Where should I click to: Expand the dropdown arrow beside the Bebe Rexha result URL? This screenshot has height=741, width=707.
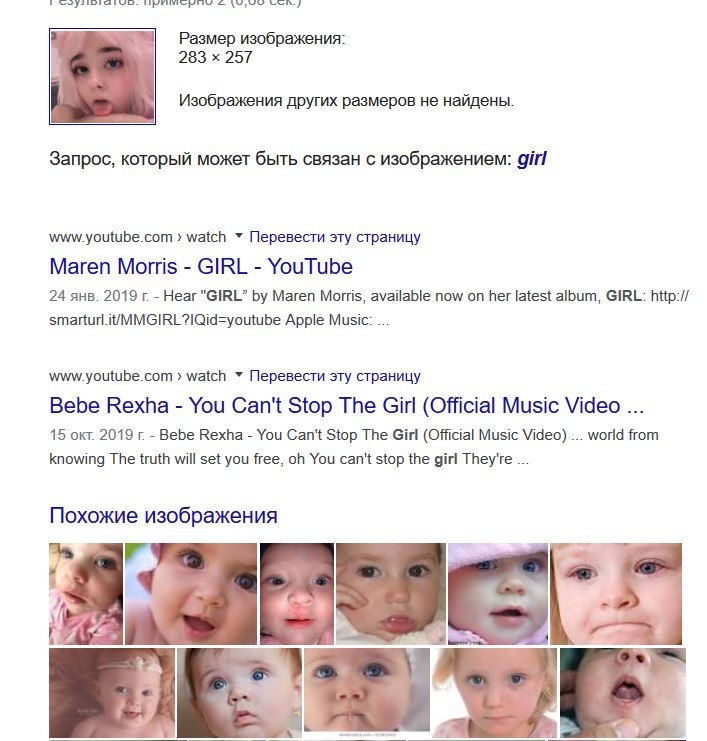[x=239, y=374]
